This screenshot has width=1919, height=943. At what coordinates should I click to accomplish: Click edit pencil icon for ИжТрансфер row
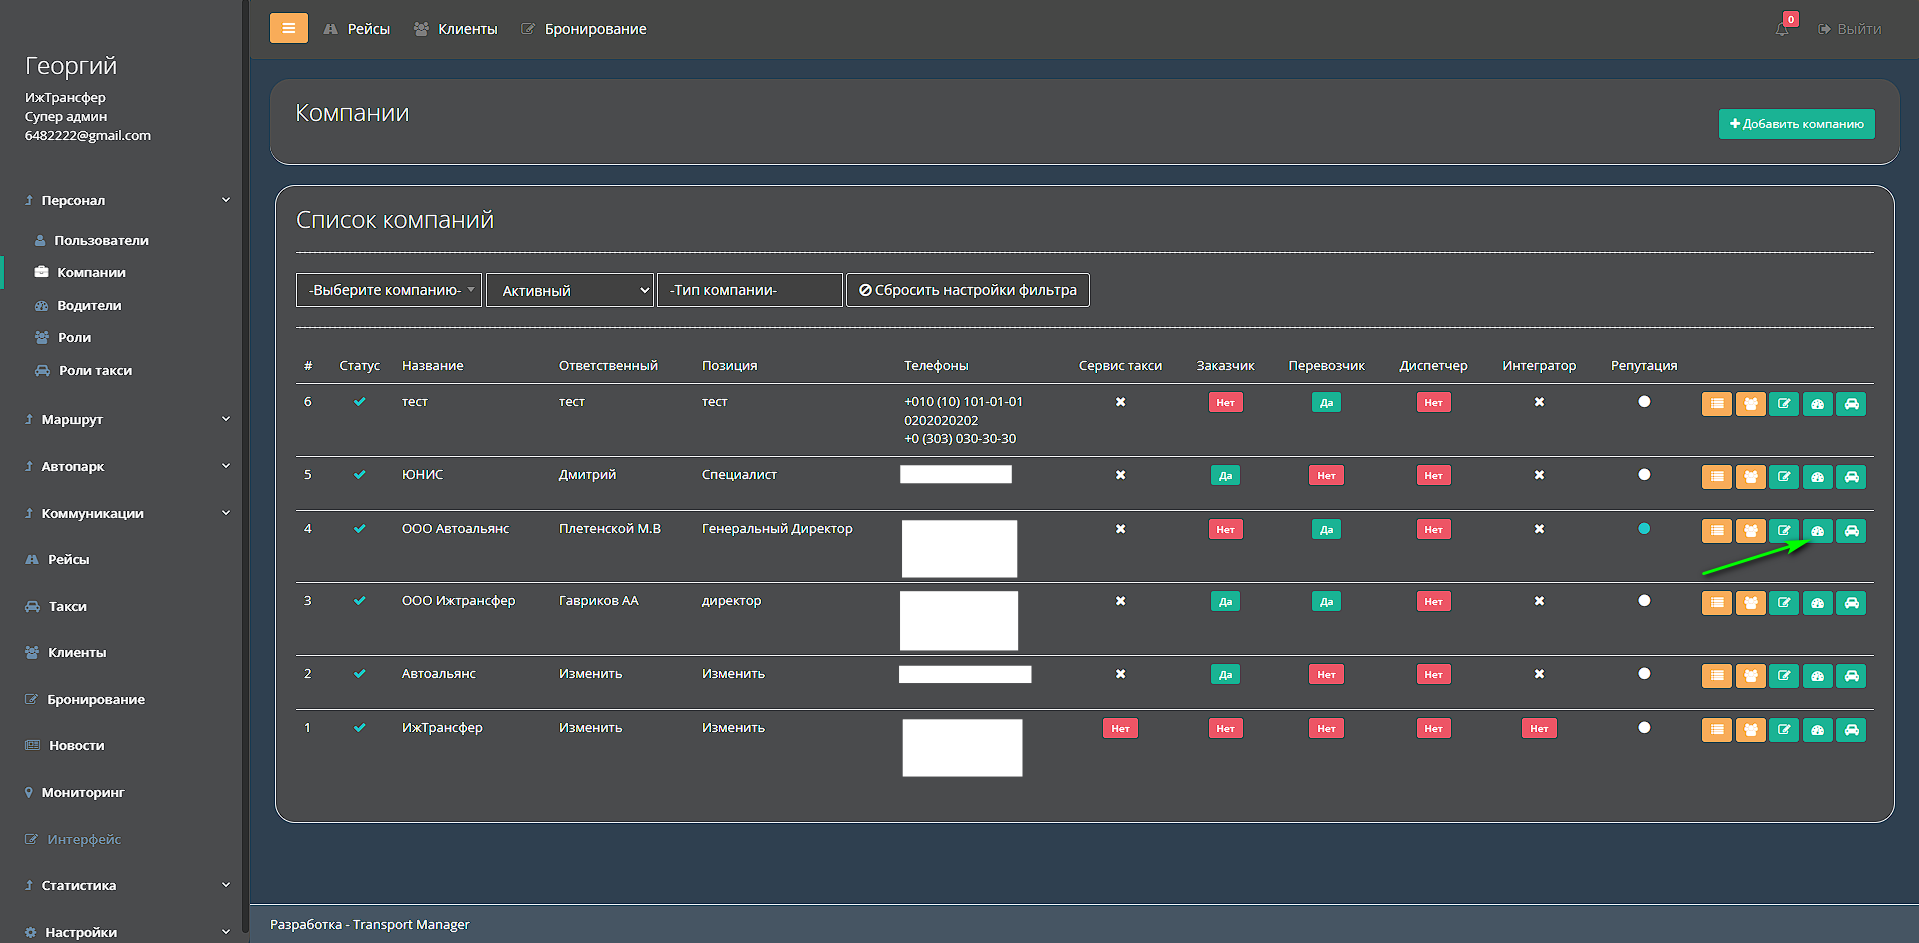click(x=1783, y=730)
